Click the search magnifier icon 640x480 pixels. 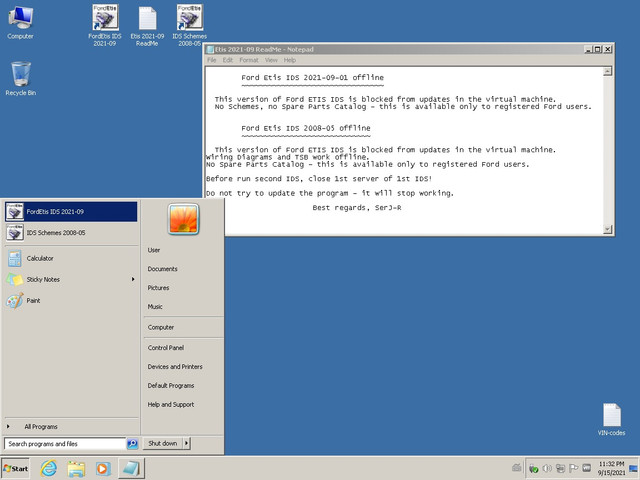click(132, 443)
